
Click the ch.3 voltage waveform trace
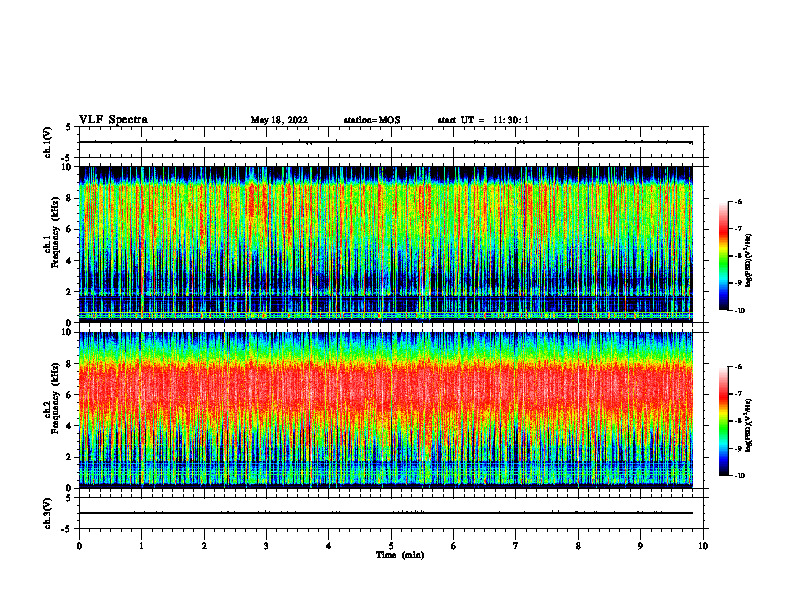386,513
